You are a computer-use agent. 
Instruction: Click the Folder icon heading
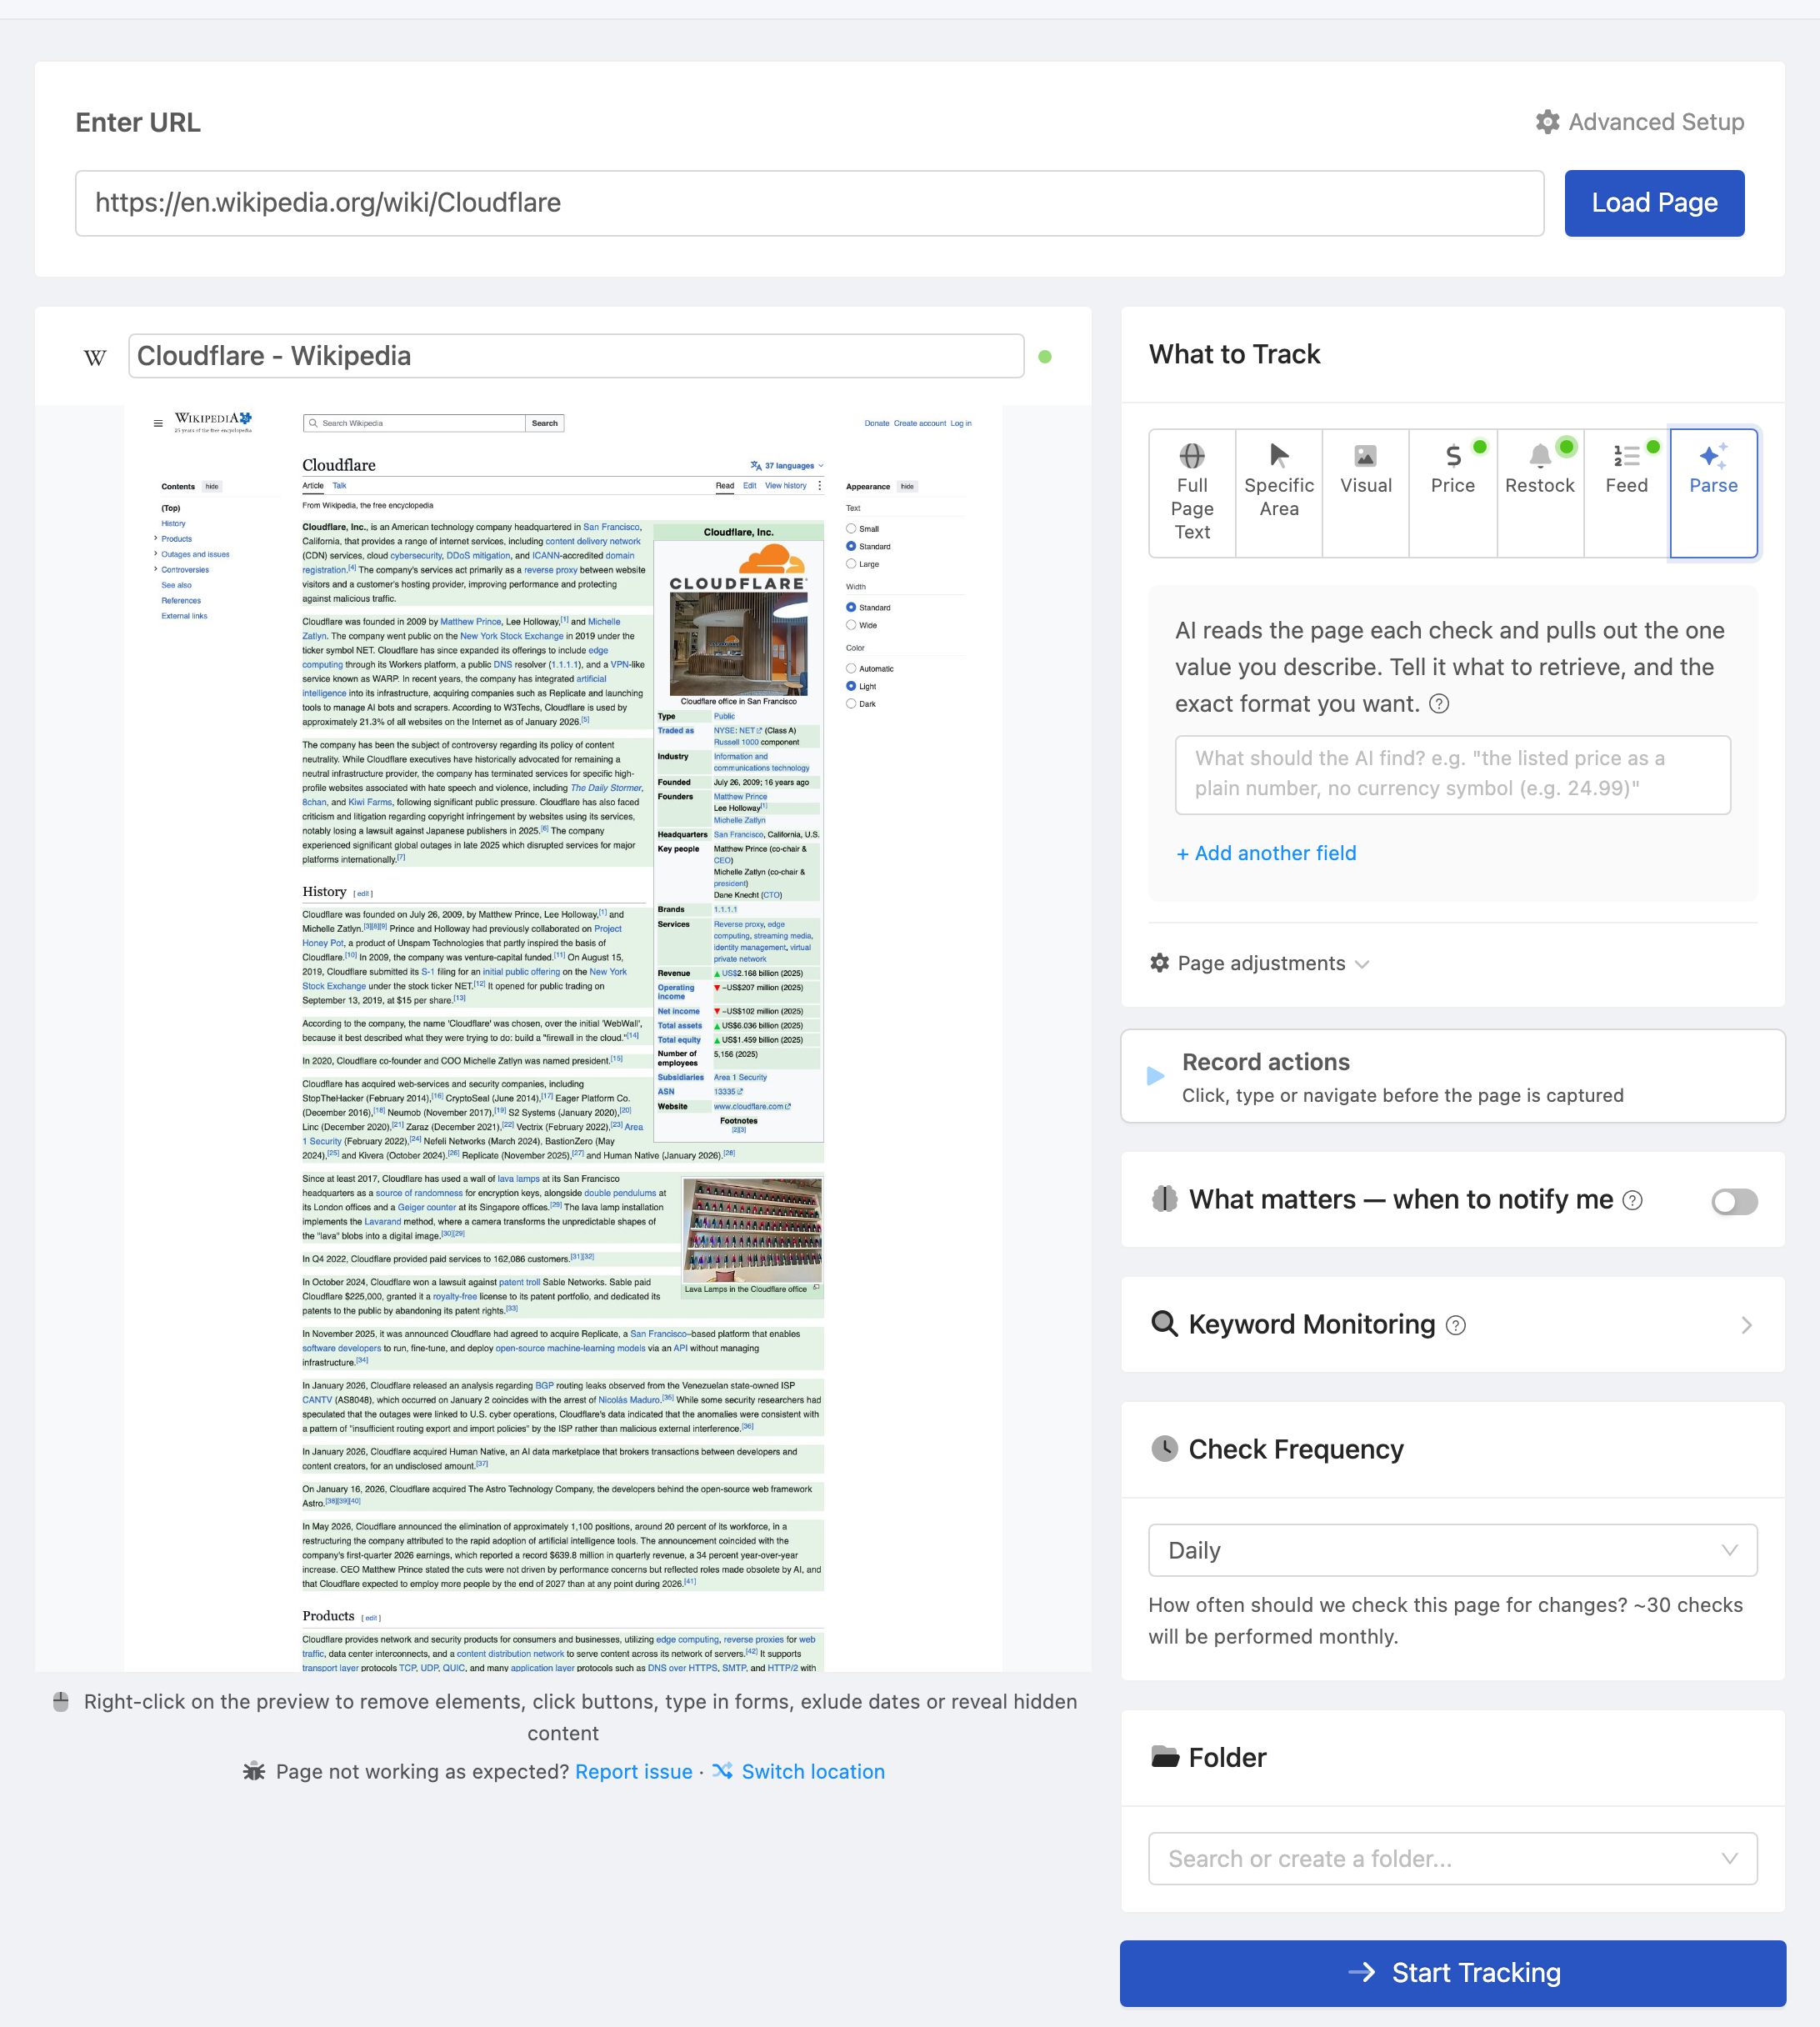pos(1165,1757)
